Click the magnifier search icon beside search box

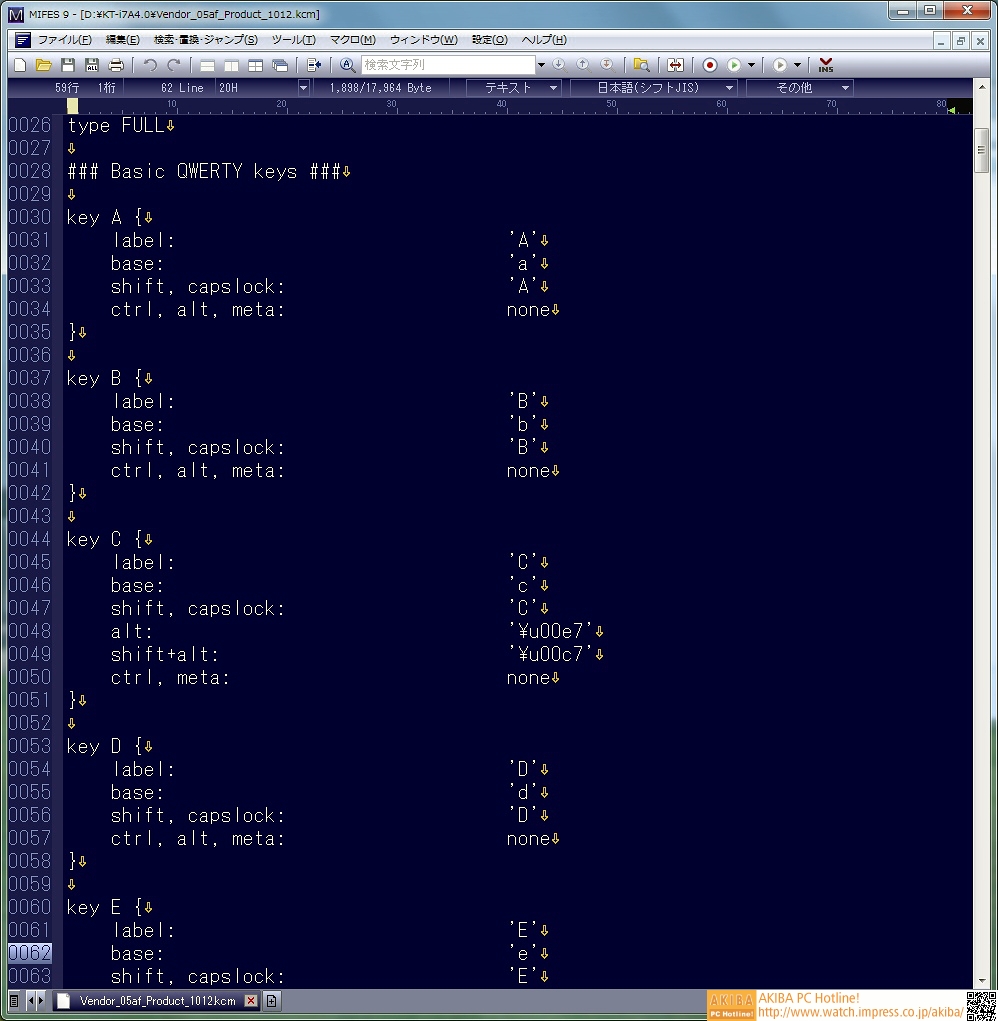pos(348,65)
